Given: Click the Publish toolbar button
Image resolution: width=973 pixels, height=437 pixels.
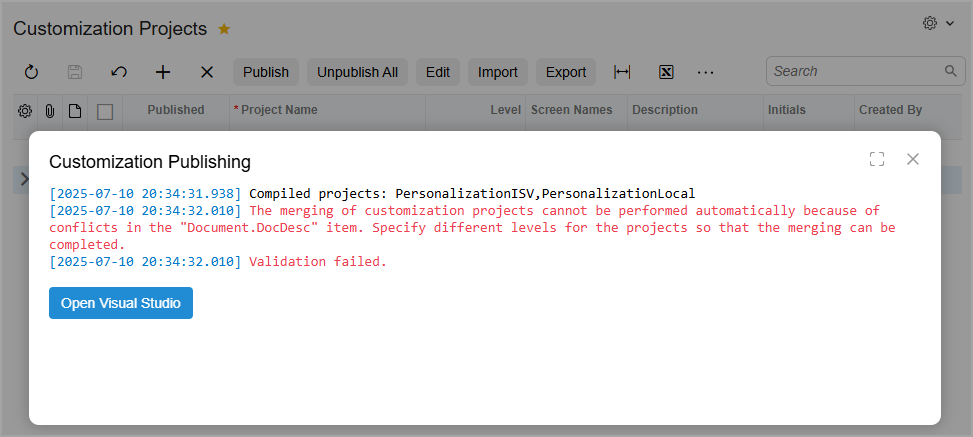Looking at the screenshot, I should [266, 72].
